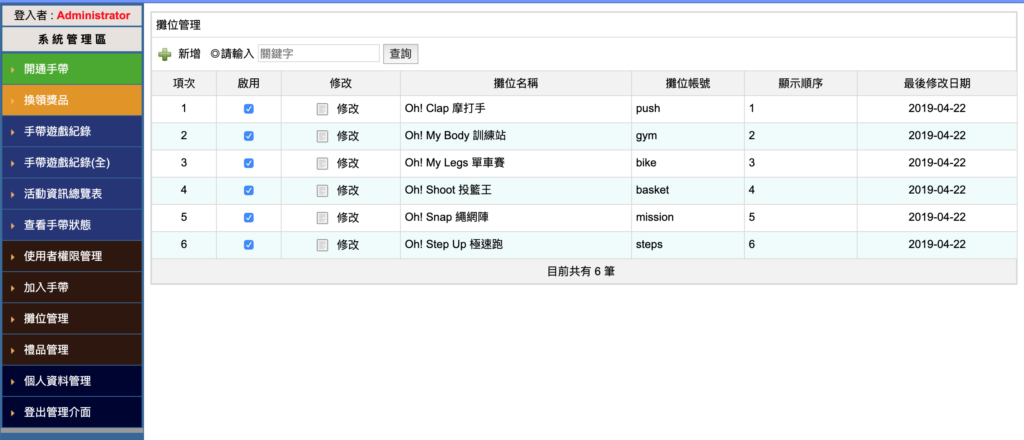Click arrow bullet beside 換領獎品

point(13,101)
